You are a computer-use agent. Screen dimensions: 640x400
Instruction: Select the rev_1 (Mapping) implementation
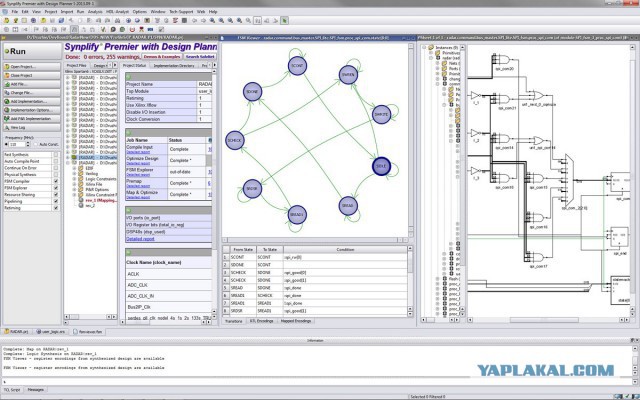tap(100, 200)
